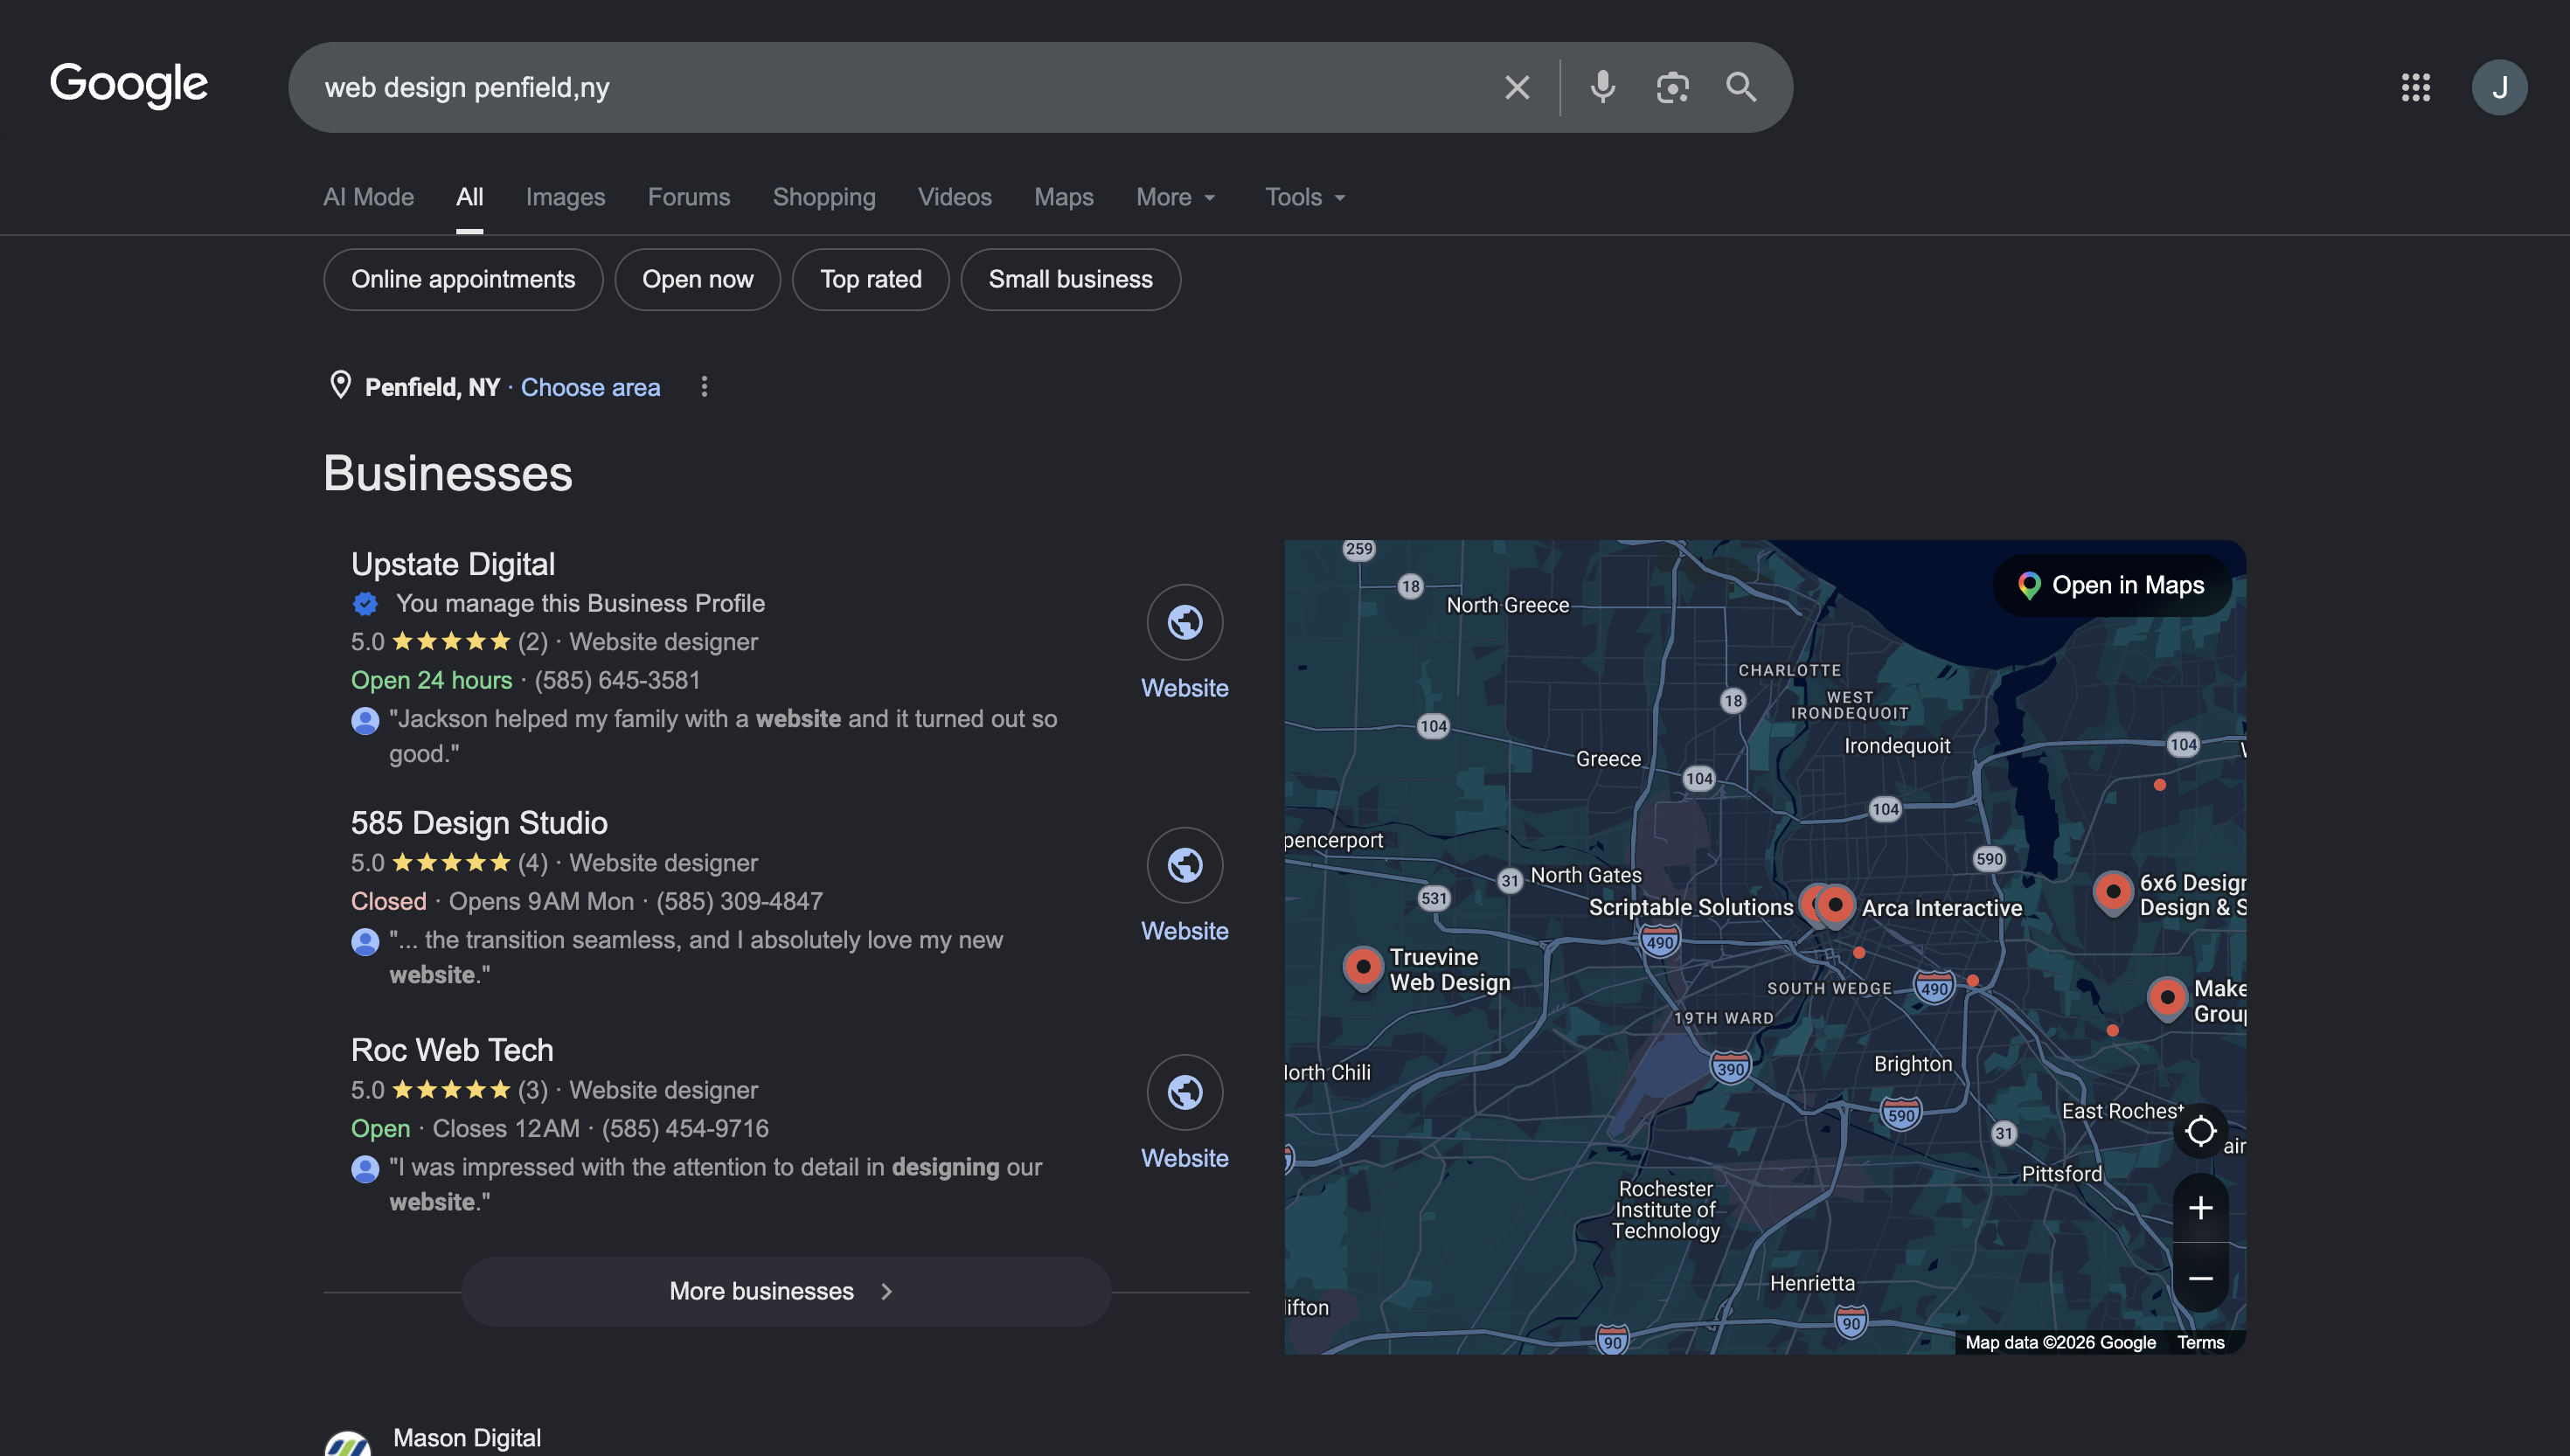2570x1456 pixels.
Task: Toggle the Open now filter chip
Action: (x=697, y=279)
